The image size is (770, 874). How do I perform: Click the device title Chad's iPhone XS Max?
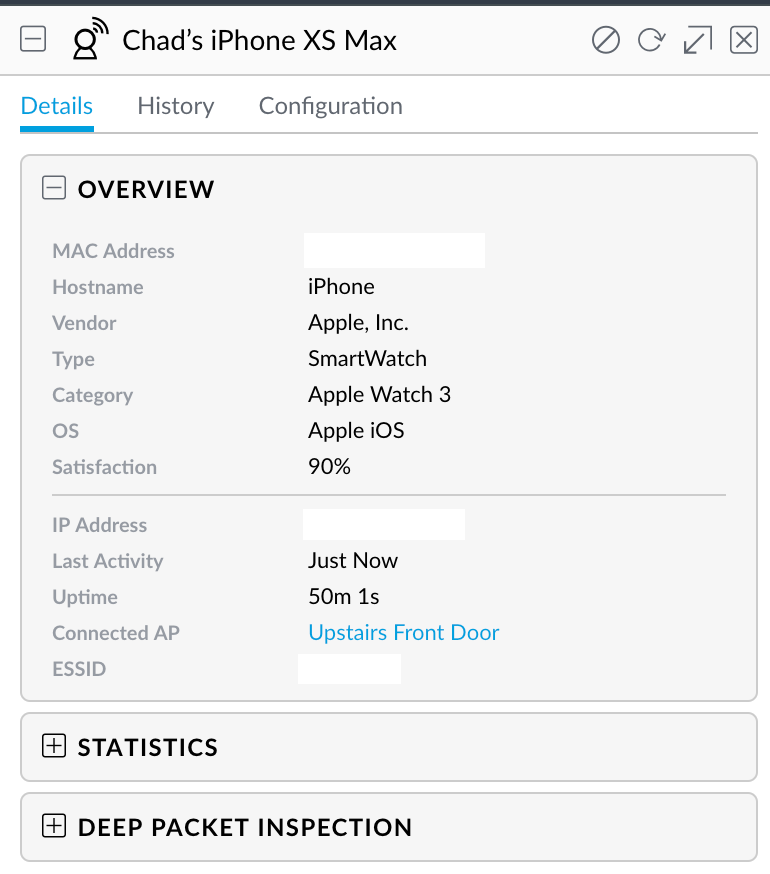(259, 41)
